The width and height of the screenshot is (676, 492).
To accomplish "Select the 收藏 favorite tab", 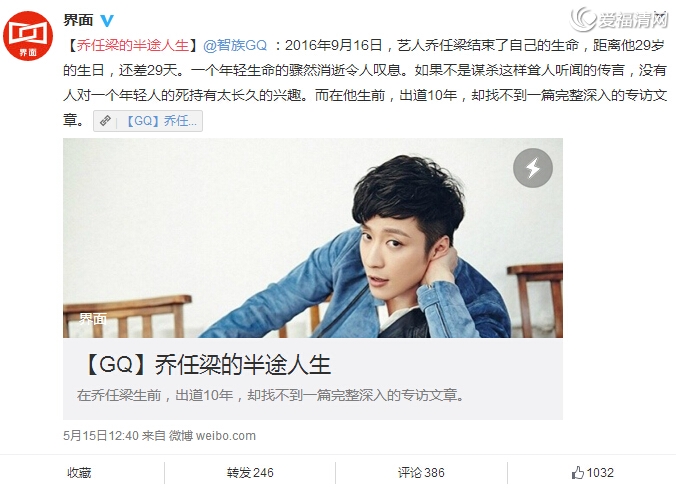I will (79, 473).
